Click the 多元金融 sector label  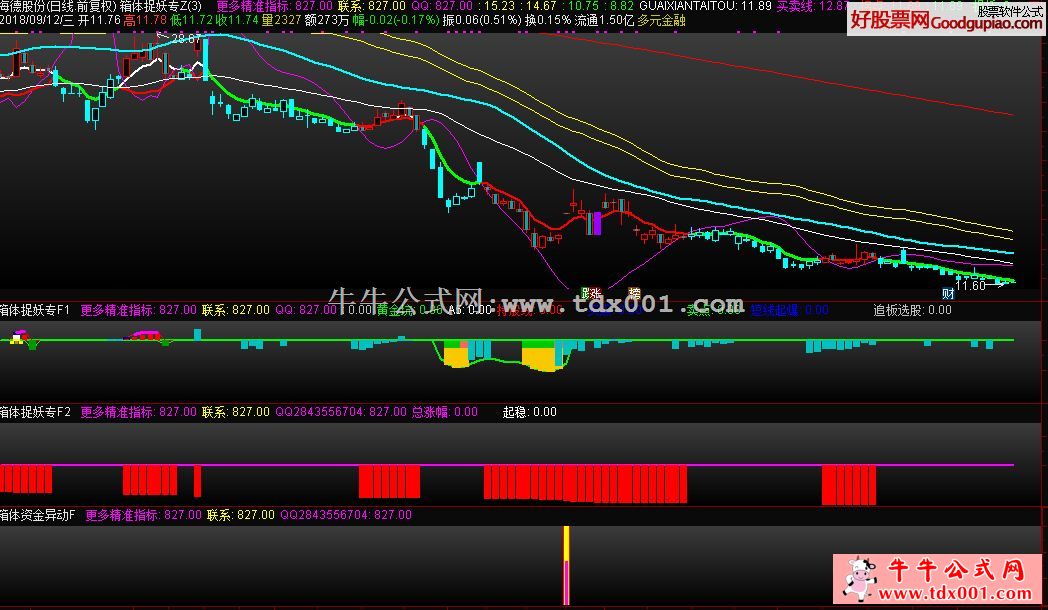(661, 20)
